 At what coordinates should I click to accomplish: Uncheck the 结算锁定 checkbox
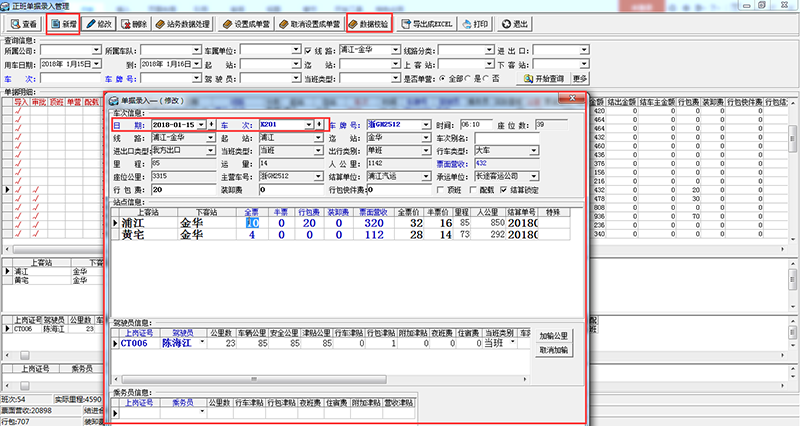[504, 190]
